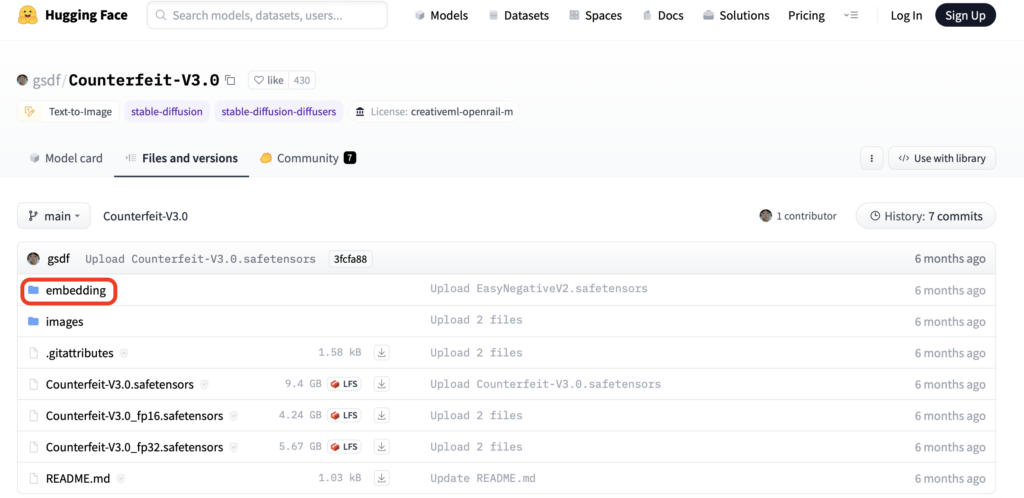Image resolution: width=1024 pixels, height=498 pixels.
Task: Copy the model name with the copy icon
Action: tap(231, 80)
